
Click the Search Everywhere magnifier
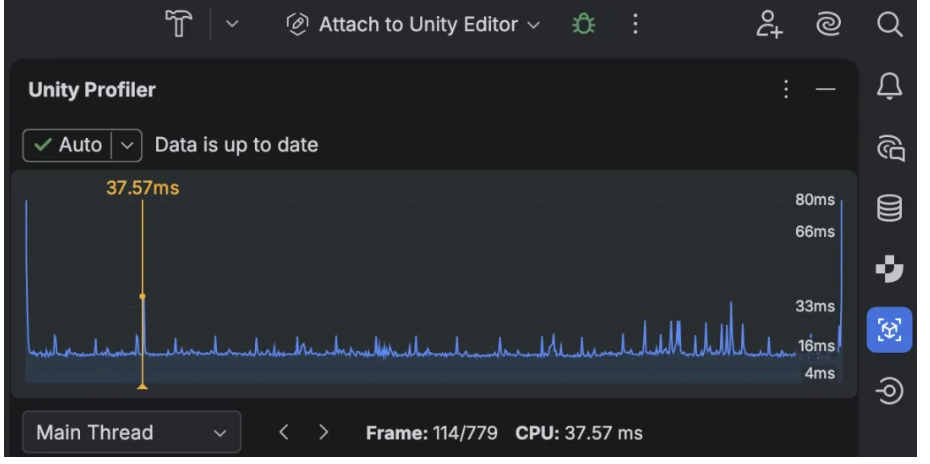(889, 24)
